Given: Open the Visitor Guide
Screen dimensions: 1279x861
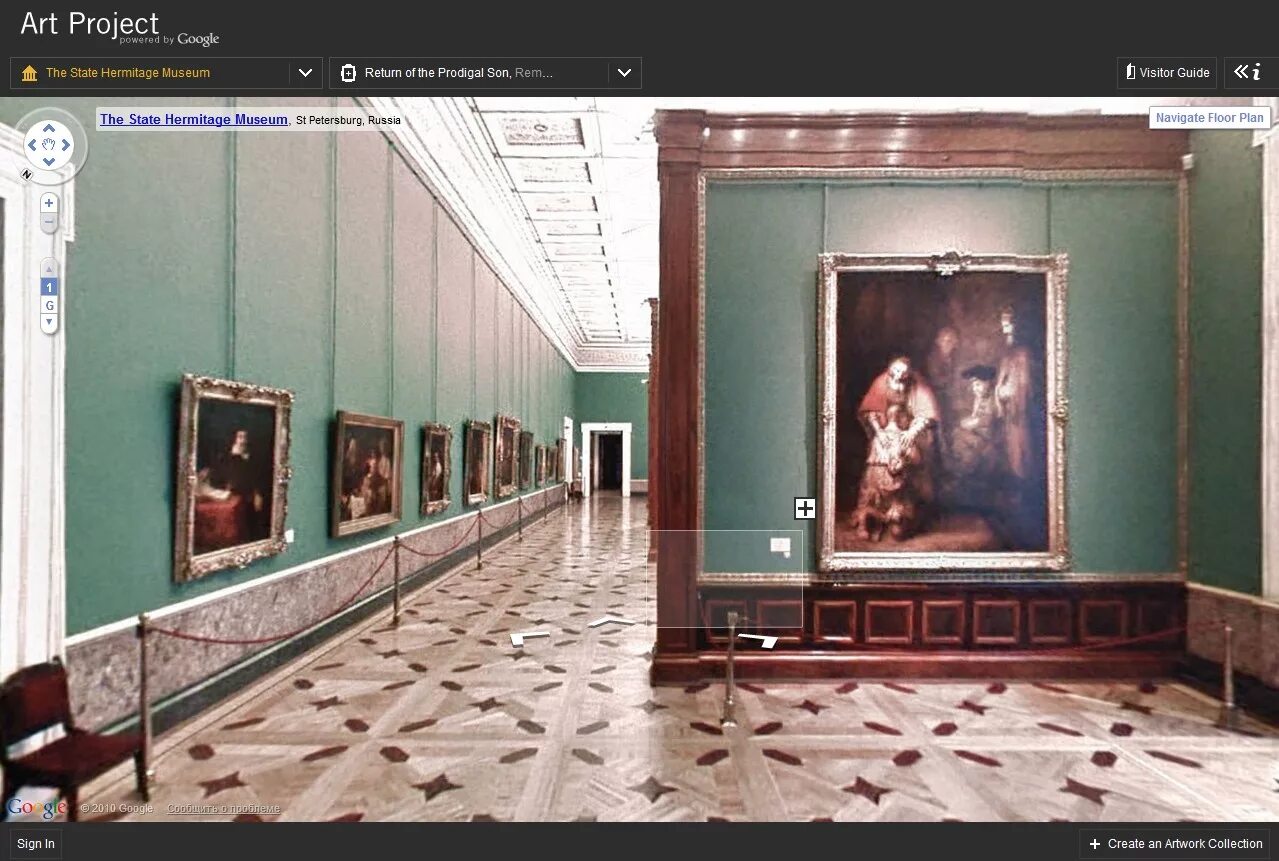Looking at the screenshot, I should tap(1167, 72).
